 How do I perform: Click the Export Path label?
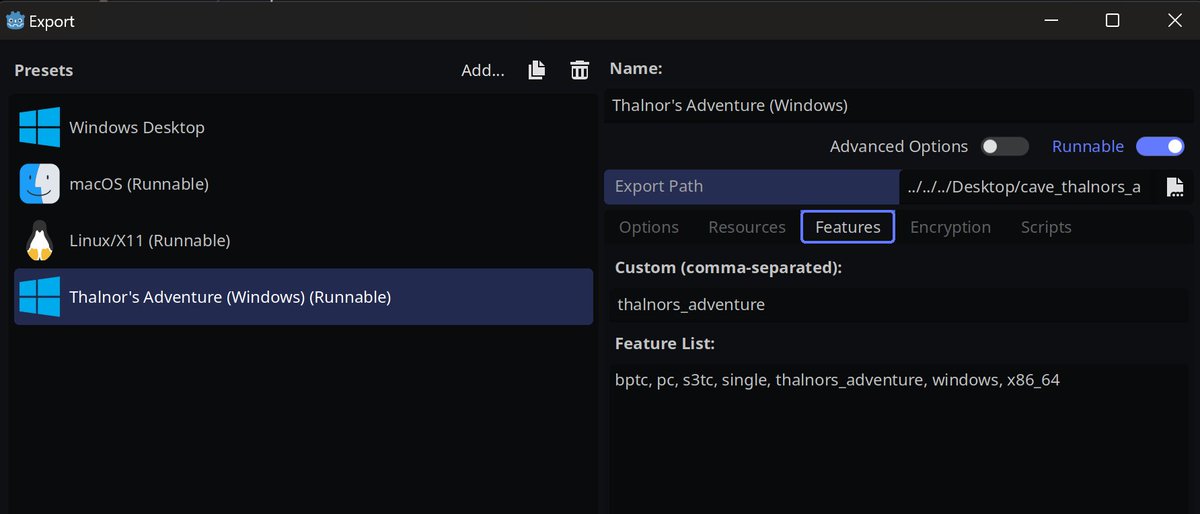click(x=659, y=187)
